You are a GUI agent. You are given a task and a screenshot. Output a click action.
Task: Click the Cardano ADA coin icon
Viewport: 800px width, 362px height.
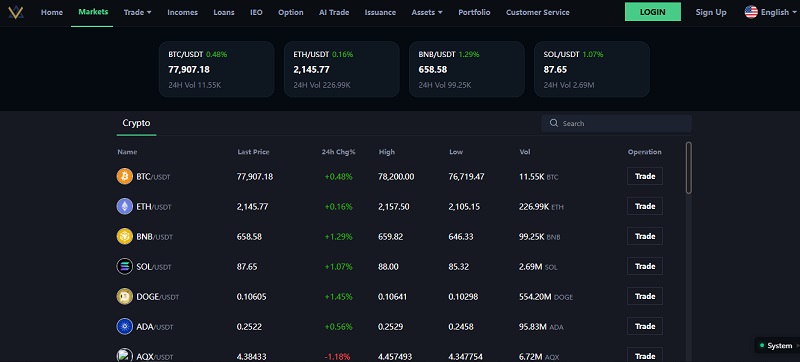point(124,326)
